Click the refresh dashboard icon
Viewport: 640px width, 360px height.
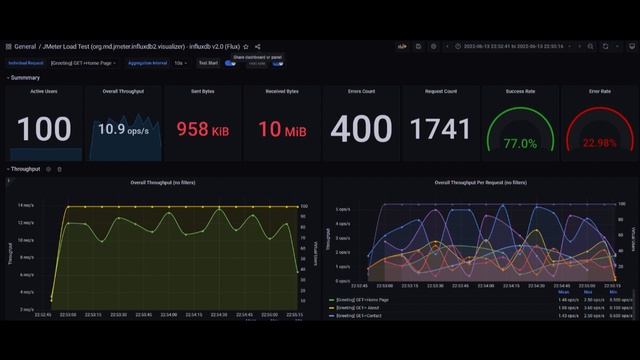click(x=605, y=47)
